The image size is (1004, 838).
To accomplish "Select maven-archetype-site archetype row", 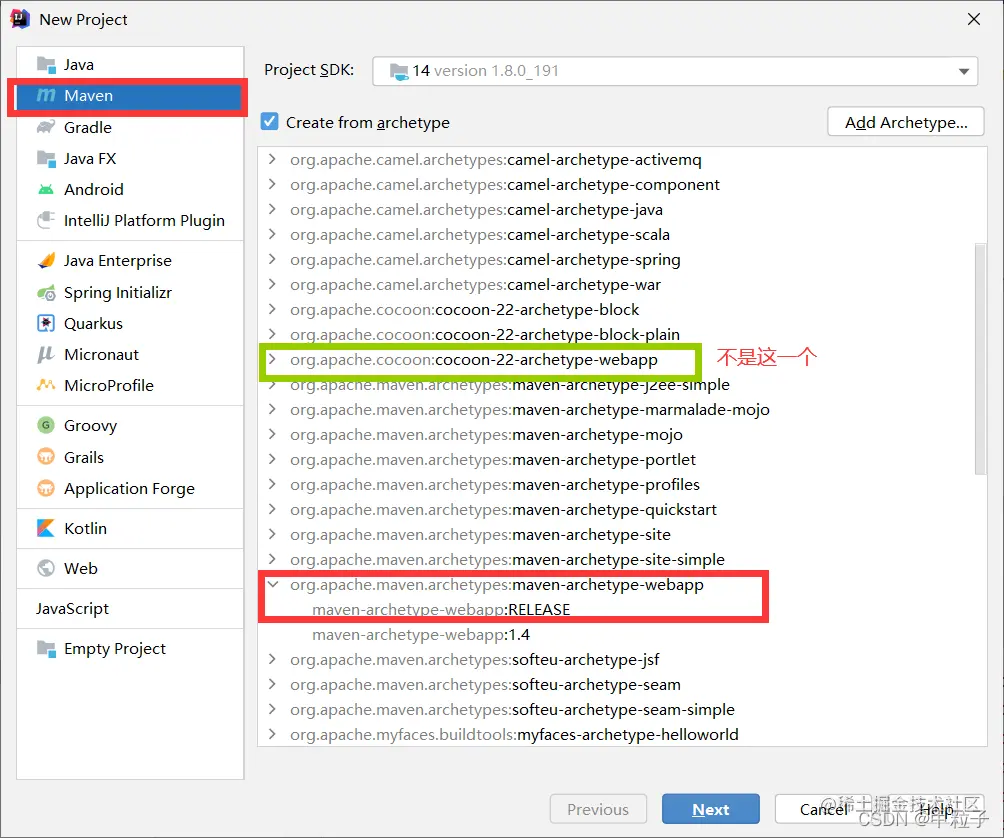I will (x=480, y=535).
